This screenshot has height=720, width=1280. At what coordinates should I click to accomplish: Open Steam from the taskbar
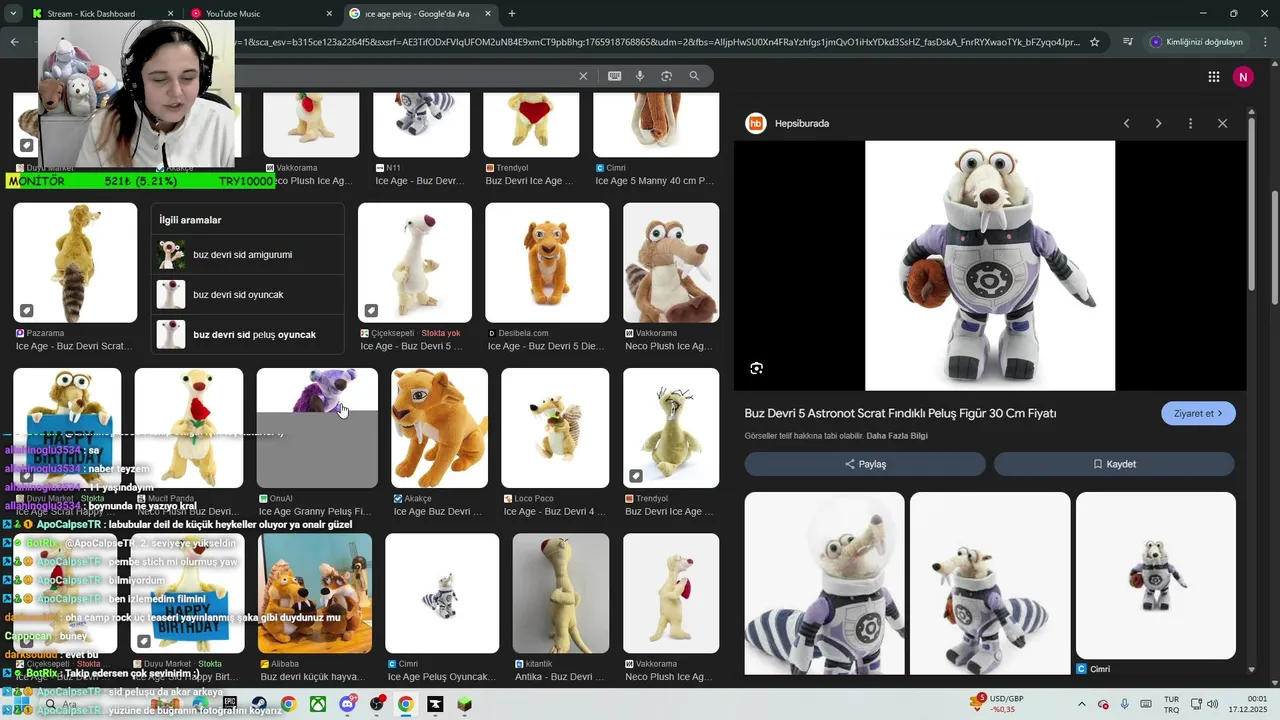259,704
